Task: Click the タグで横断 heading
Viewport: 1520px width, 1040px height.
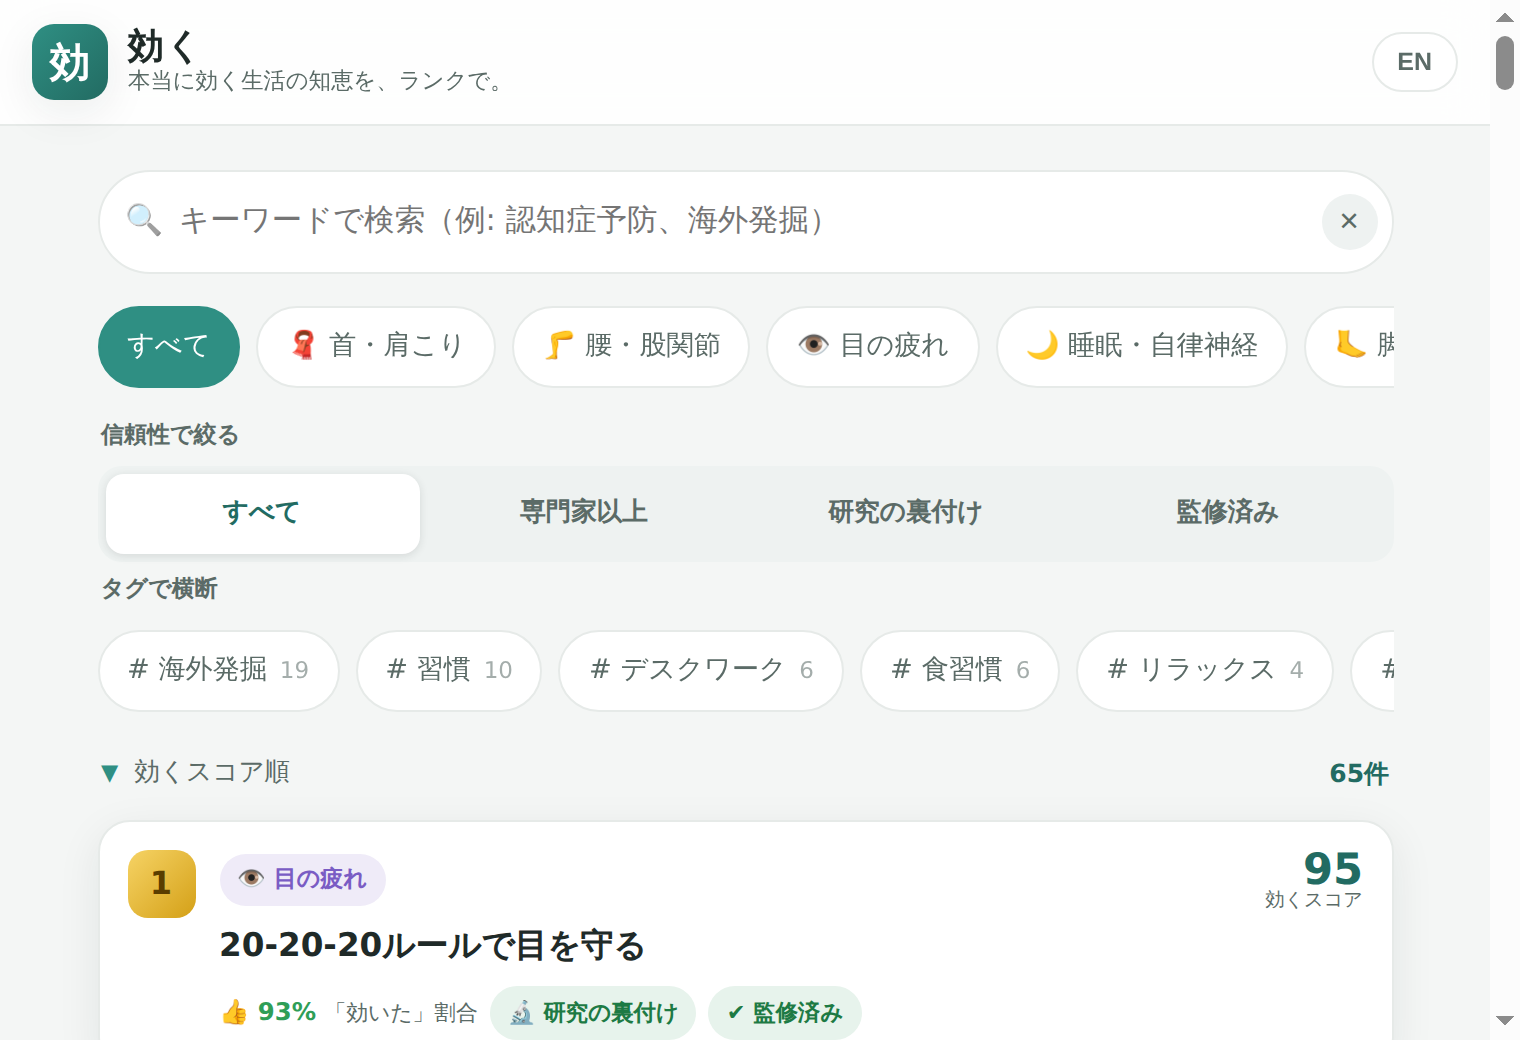Action: [x=159, y=589]
